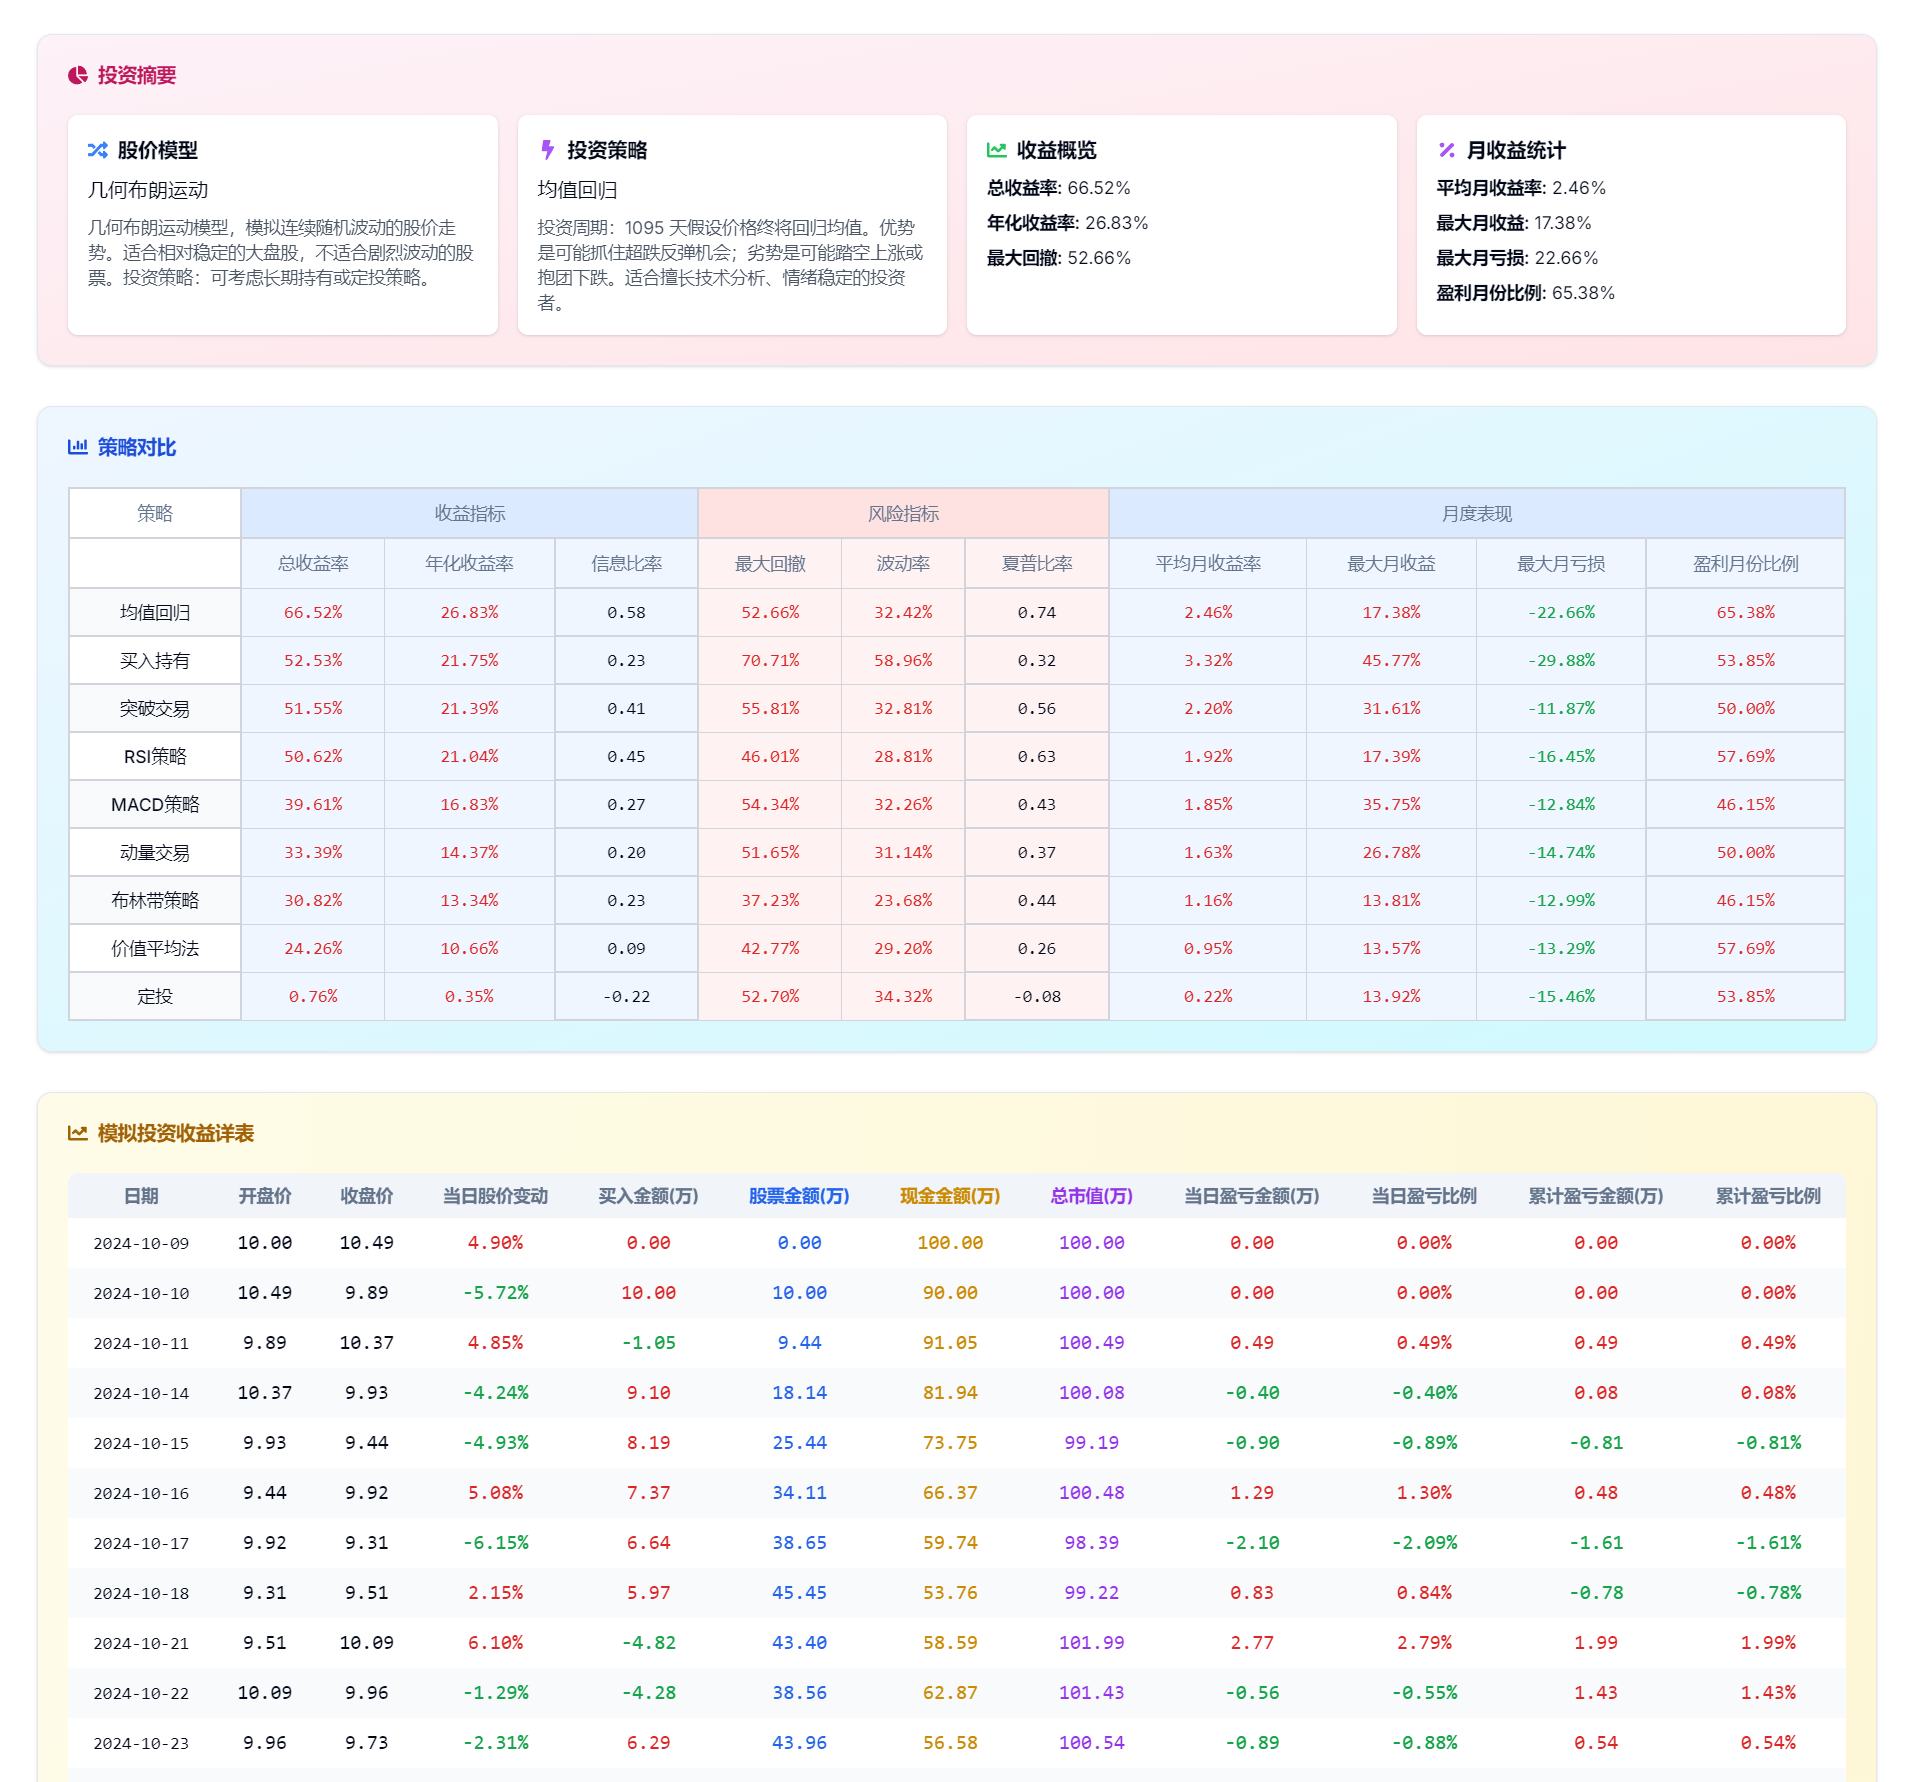Click the 月度表现 group header
Image resolution: width=1920 pixels, height=1782 pixels.
click(1476, 513)
